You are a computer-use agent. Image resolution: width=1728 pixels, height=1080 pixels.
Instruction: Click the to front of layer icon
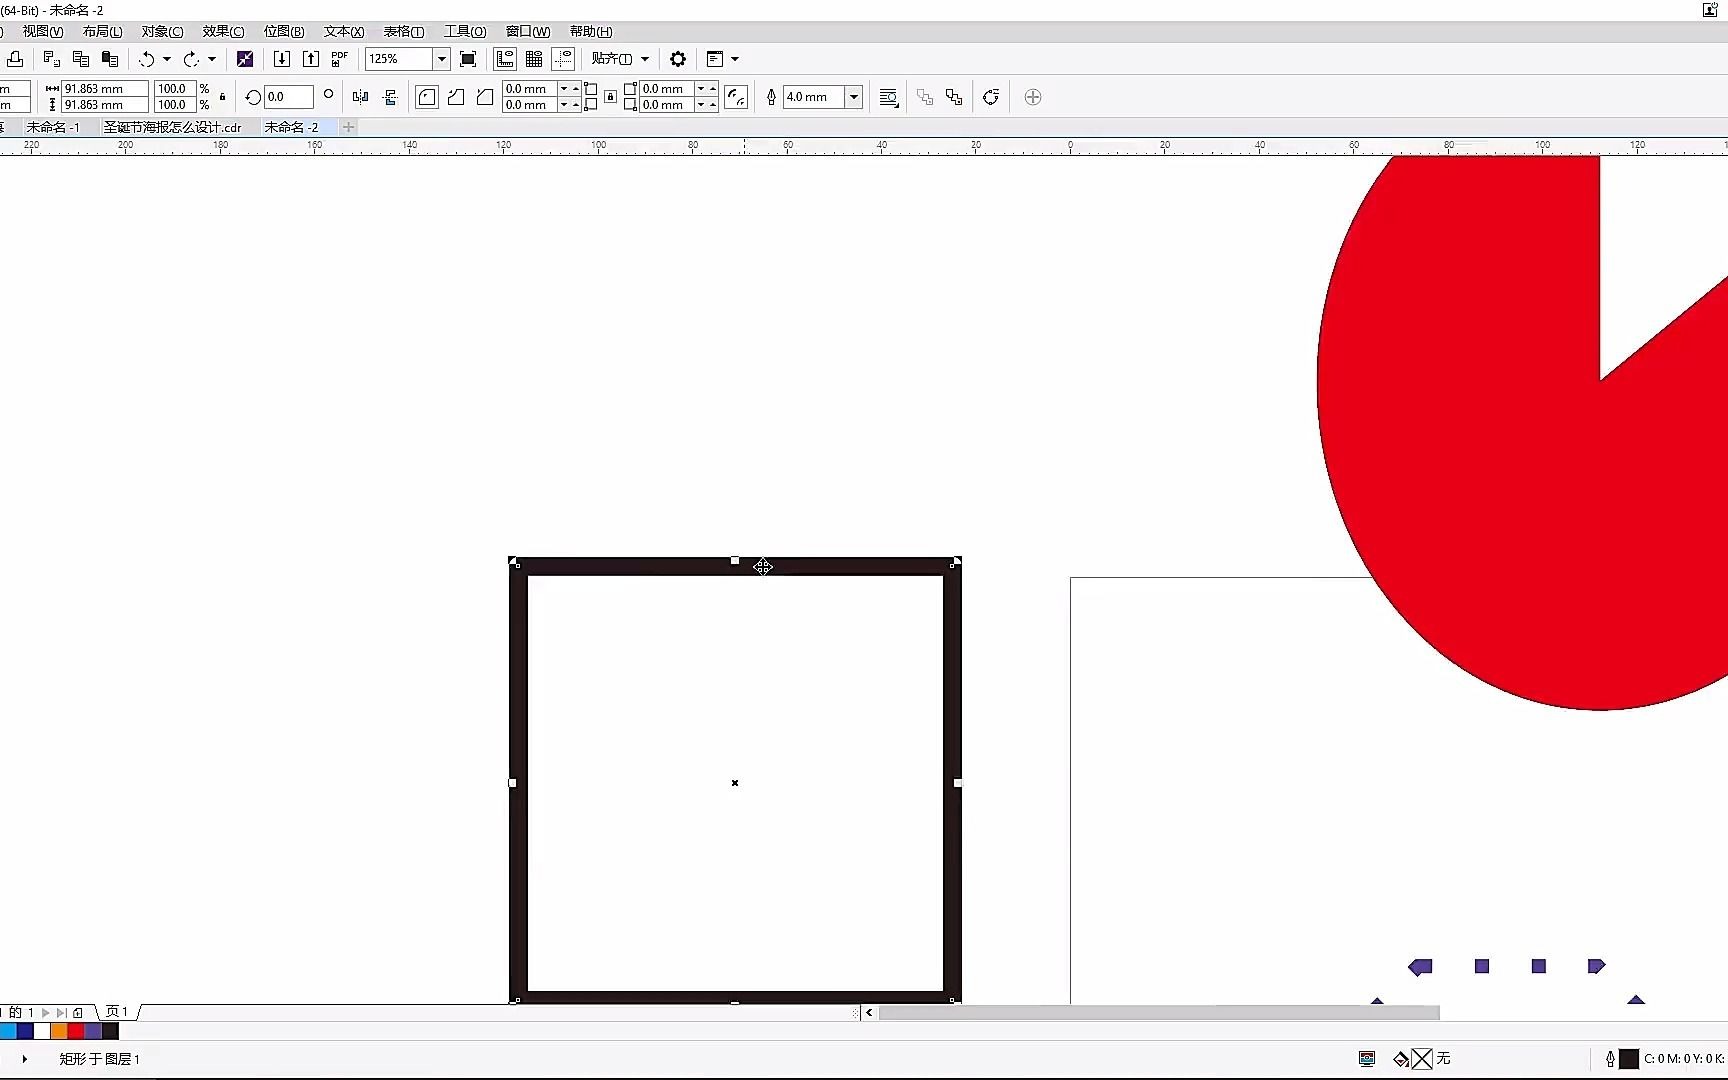925,97
